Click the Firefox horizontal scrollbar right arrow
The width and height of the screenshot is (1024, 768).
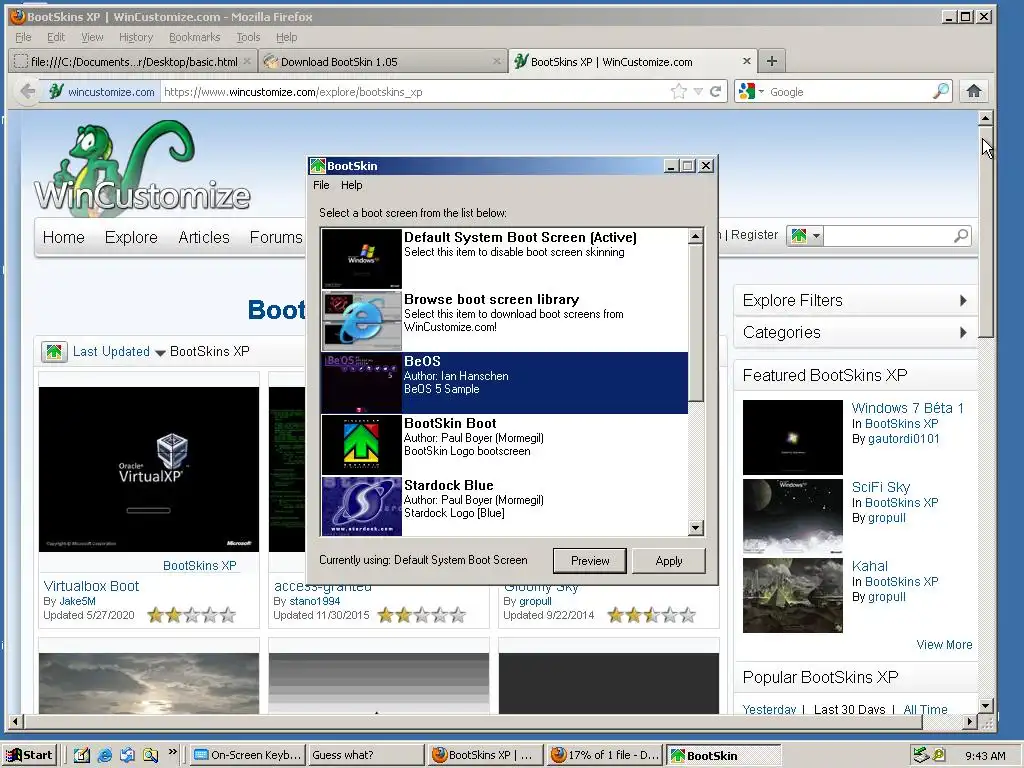(970, 722)
